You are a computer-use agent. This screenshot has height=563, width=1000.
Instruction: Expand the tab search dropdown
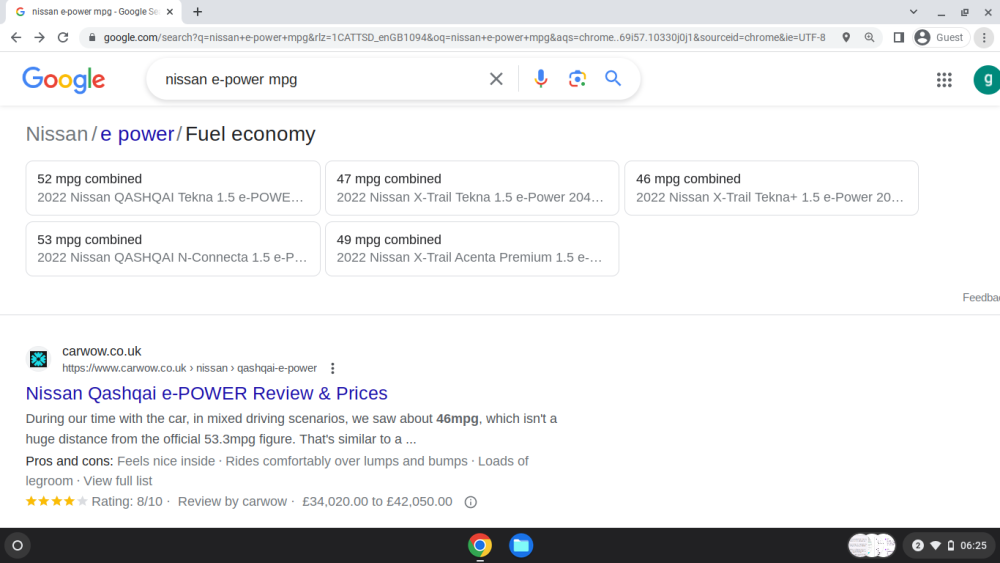tap(913, 11)
